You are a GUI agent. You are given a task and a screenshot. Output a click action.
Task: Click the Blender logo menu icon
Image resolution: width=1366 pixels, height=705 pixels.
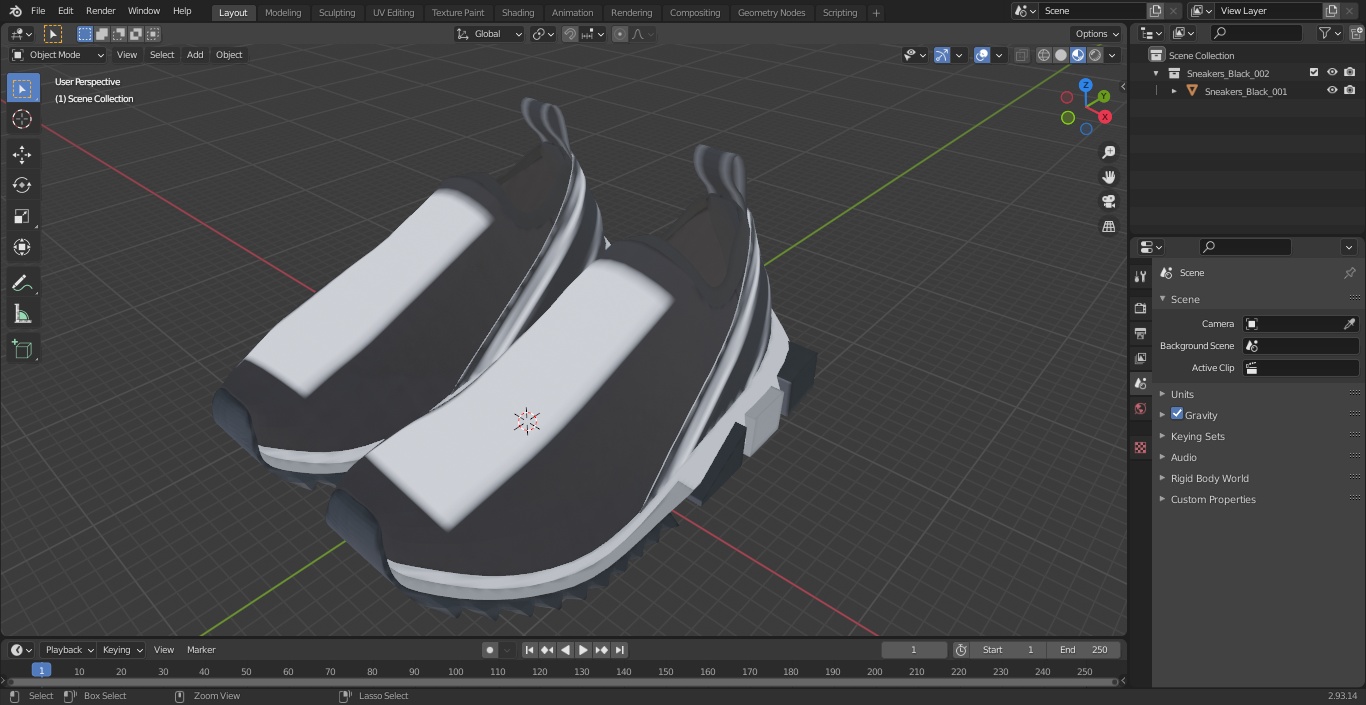tap(15, 11)
